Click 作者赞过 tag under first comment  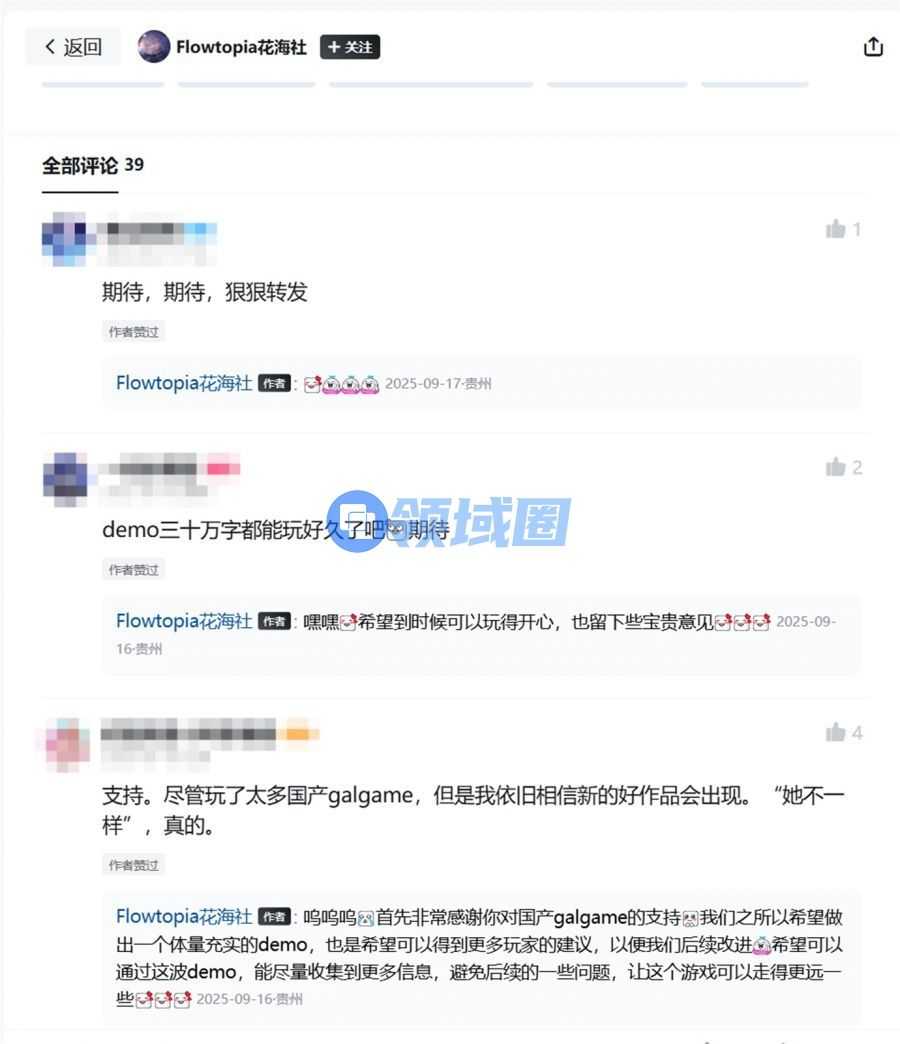coord(134,332)
